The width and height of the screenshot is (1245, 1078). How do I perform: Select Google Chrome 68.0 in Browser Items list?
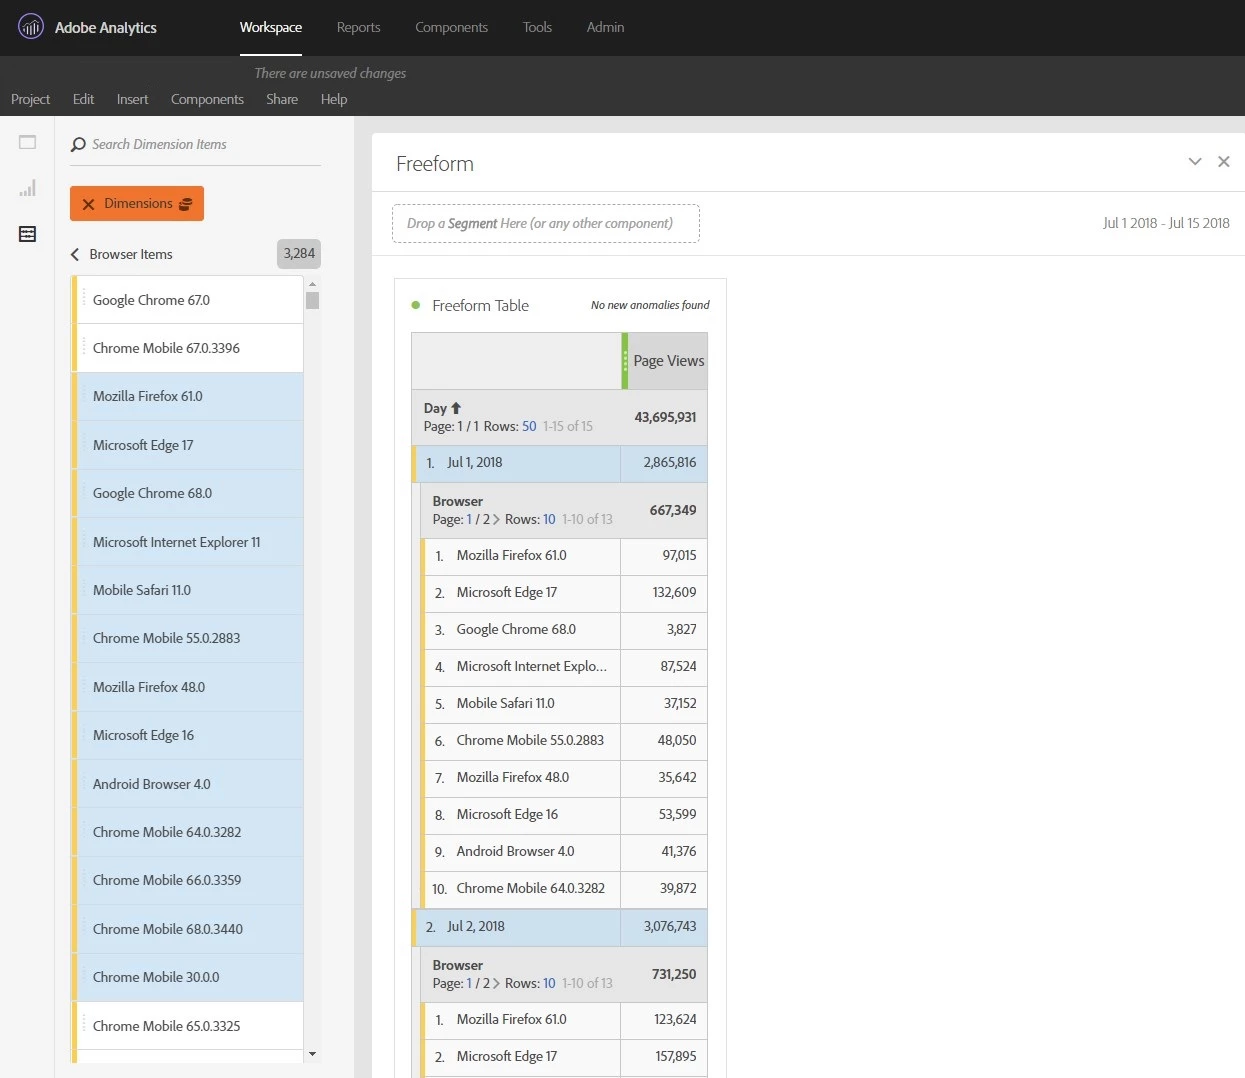[x=187, y=493]
